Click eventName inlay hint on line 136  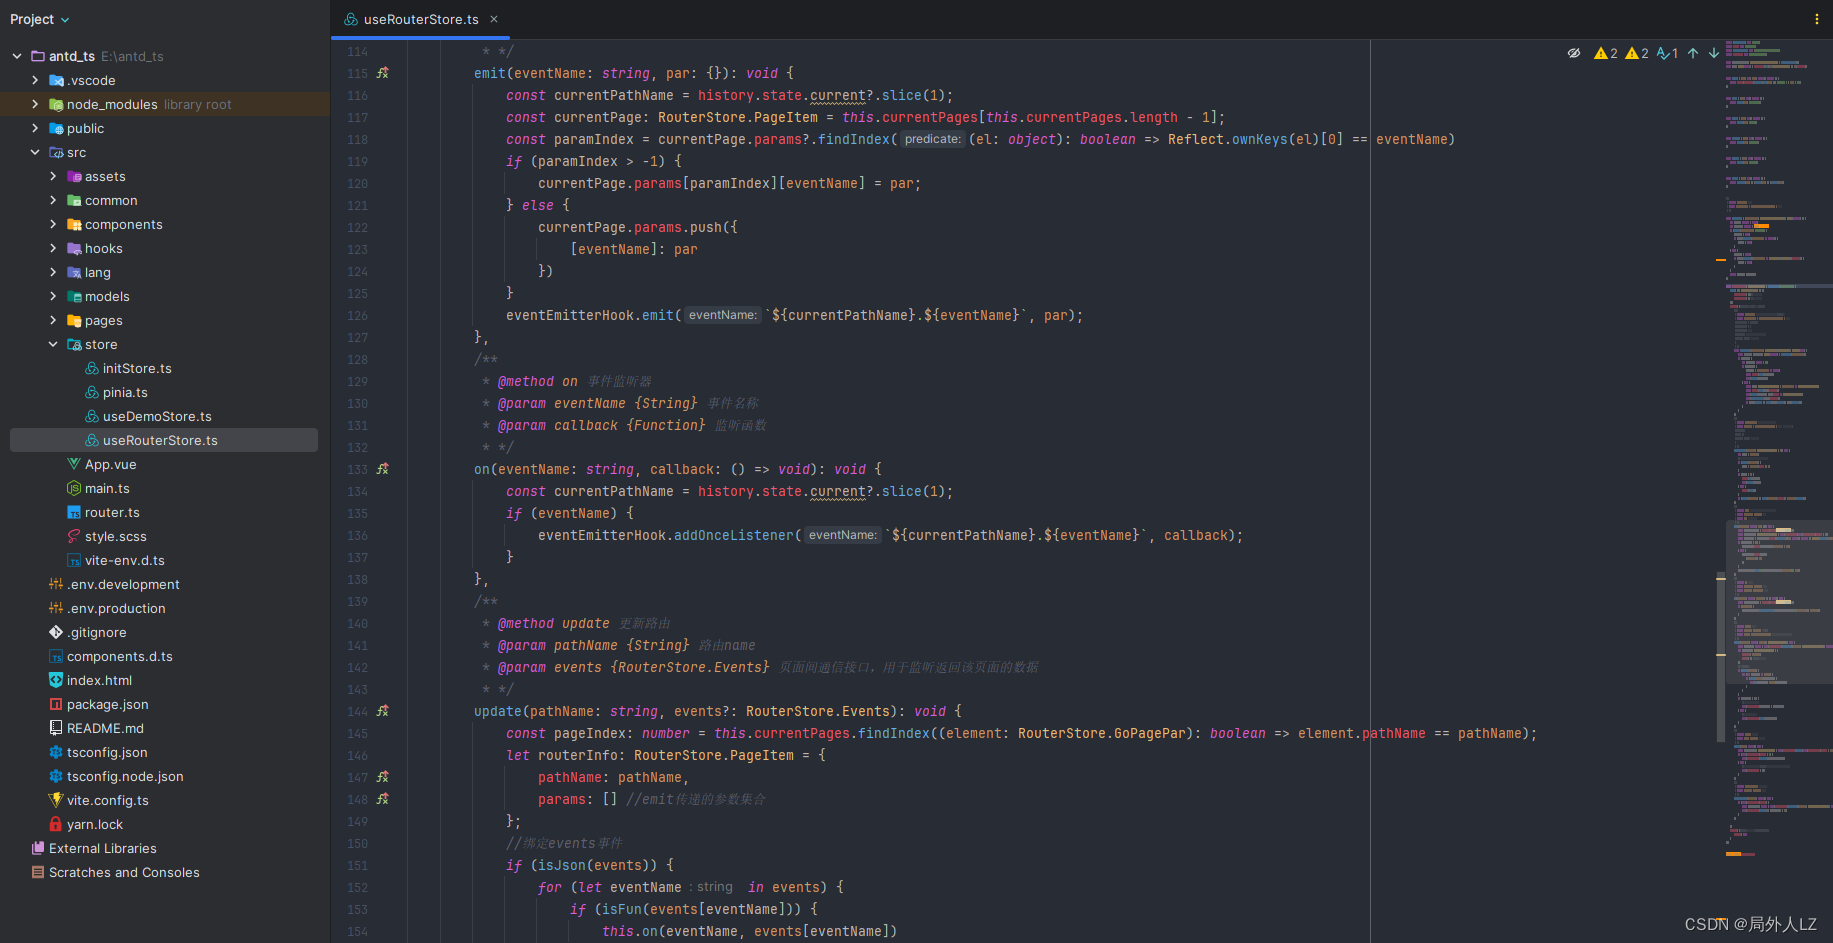tap(842, 535)
